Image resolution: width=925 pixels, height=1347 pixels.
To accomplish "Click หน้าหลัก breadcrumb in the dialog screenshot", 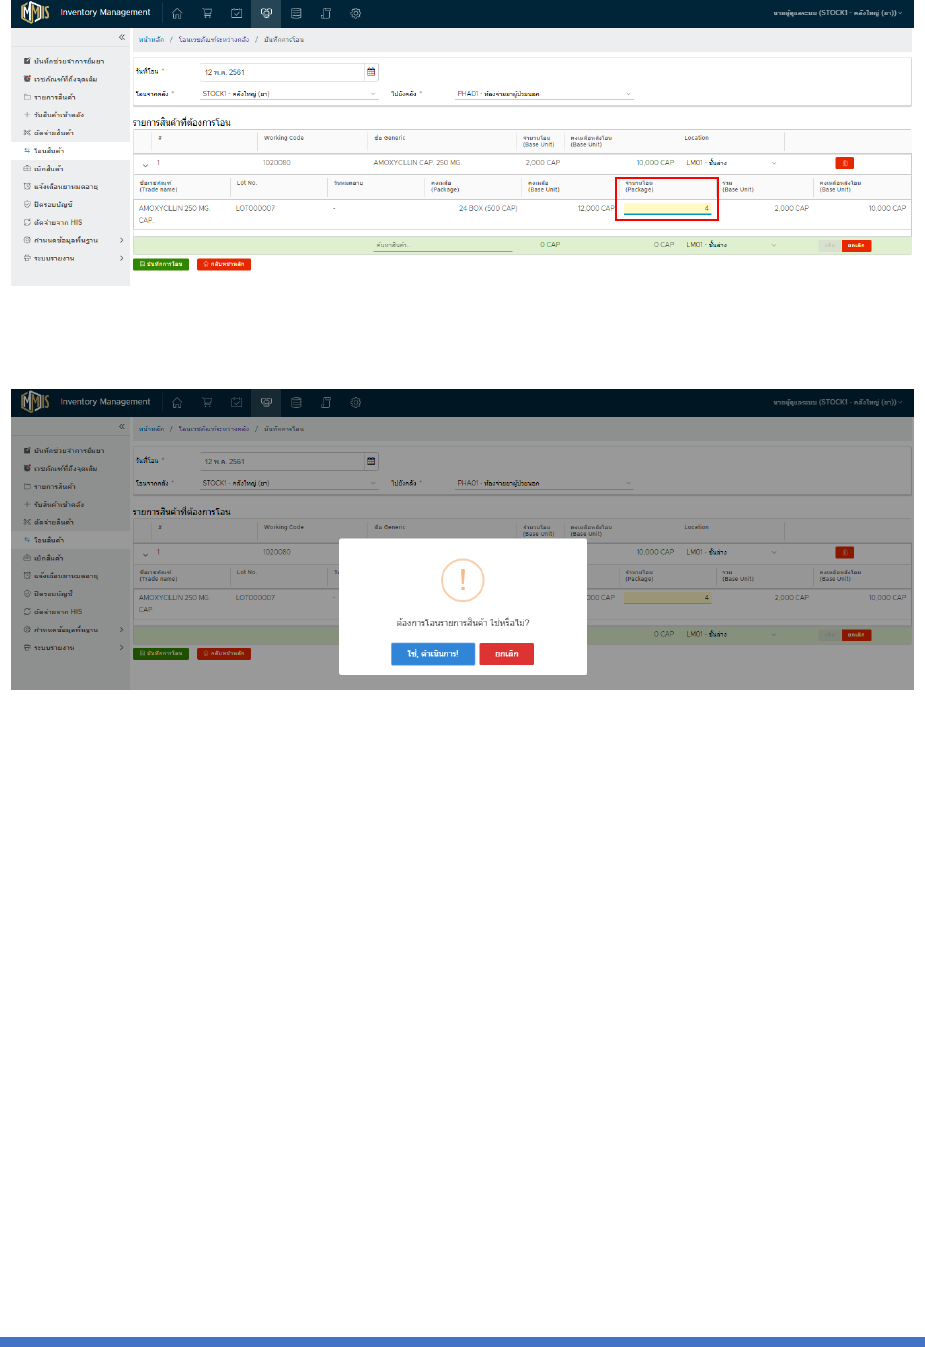I will pyautogui.click(x=151, y=428).
